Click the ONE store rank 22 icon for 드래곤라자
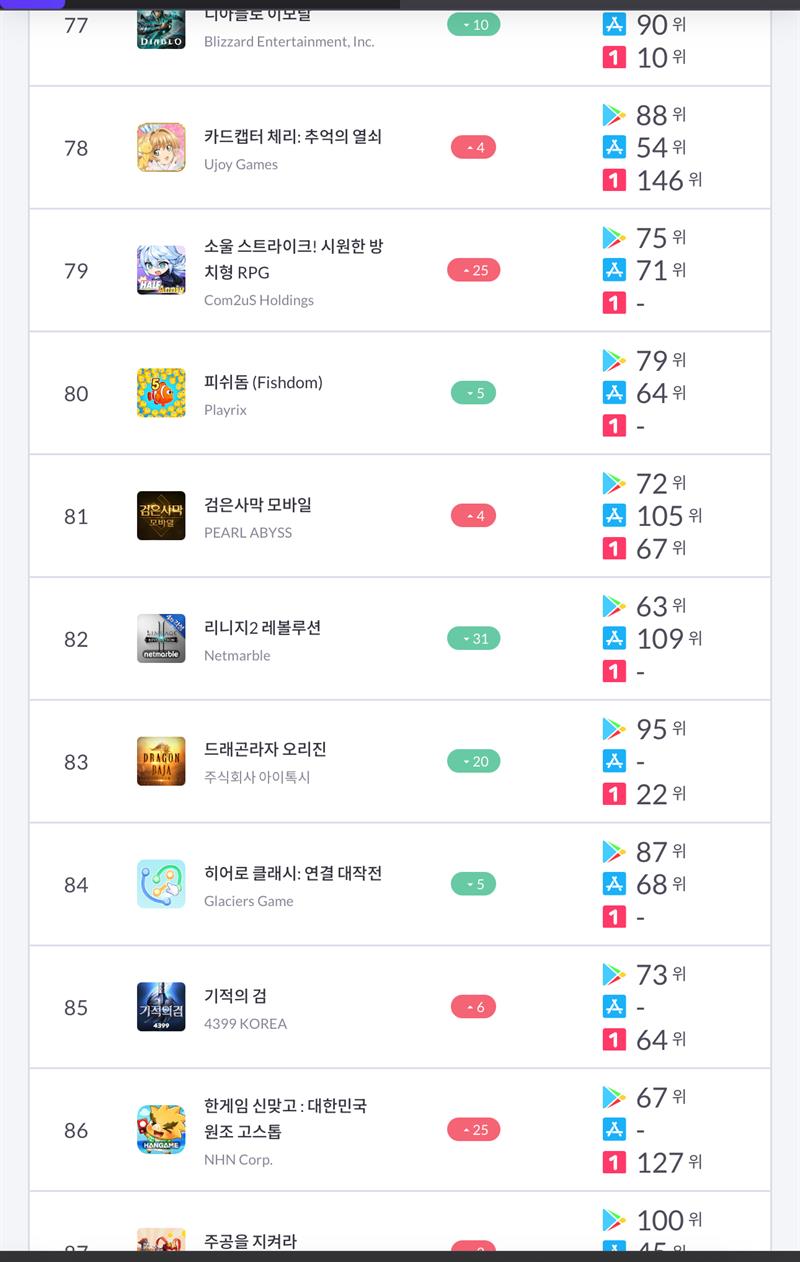The image size is (800, 1262). coord(614,794)
